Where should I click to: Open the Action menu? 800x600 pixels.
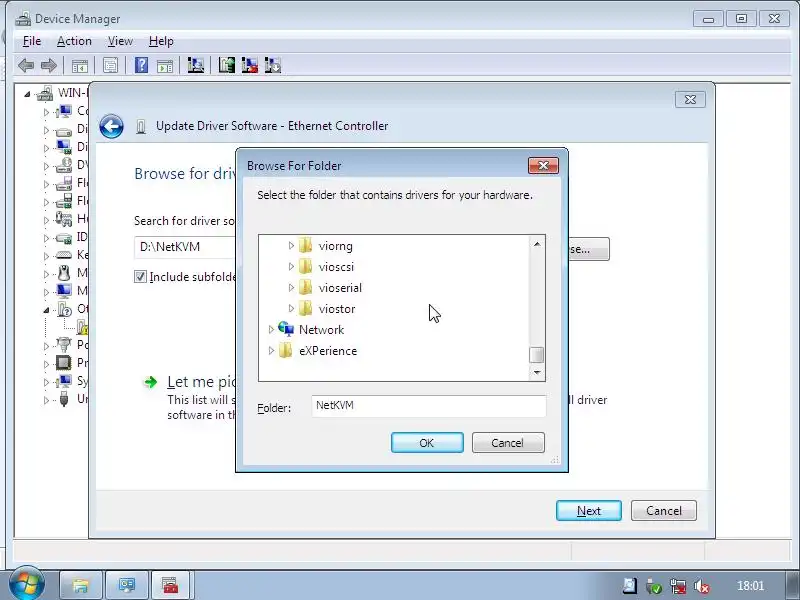[74, 41]
